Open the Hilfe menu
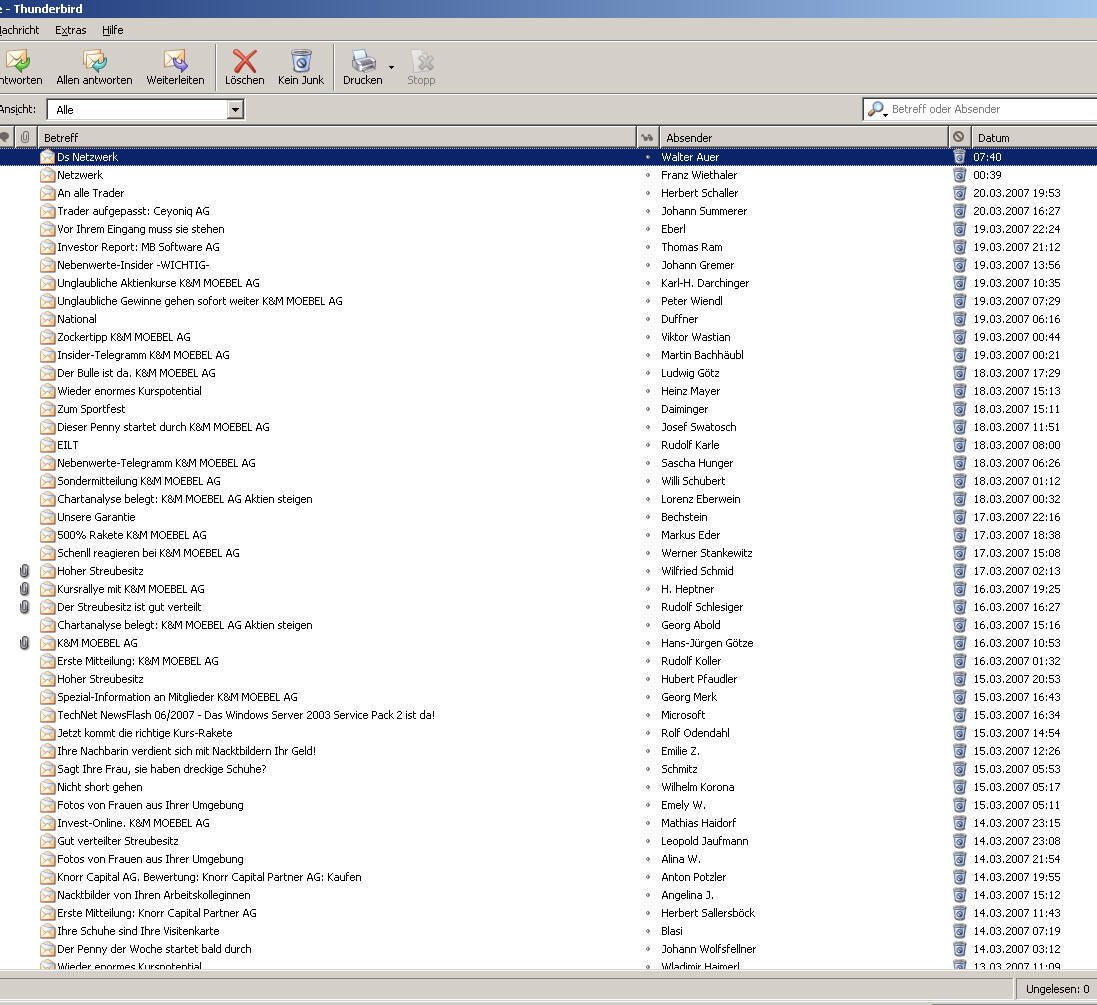 click(x=113, y=30)
